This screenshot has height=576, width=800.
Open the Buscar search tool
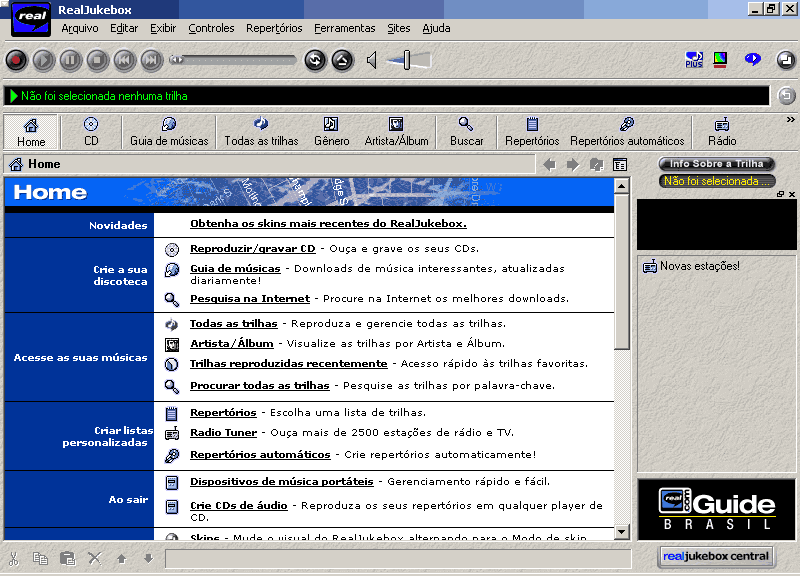(466, 131)
